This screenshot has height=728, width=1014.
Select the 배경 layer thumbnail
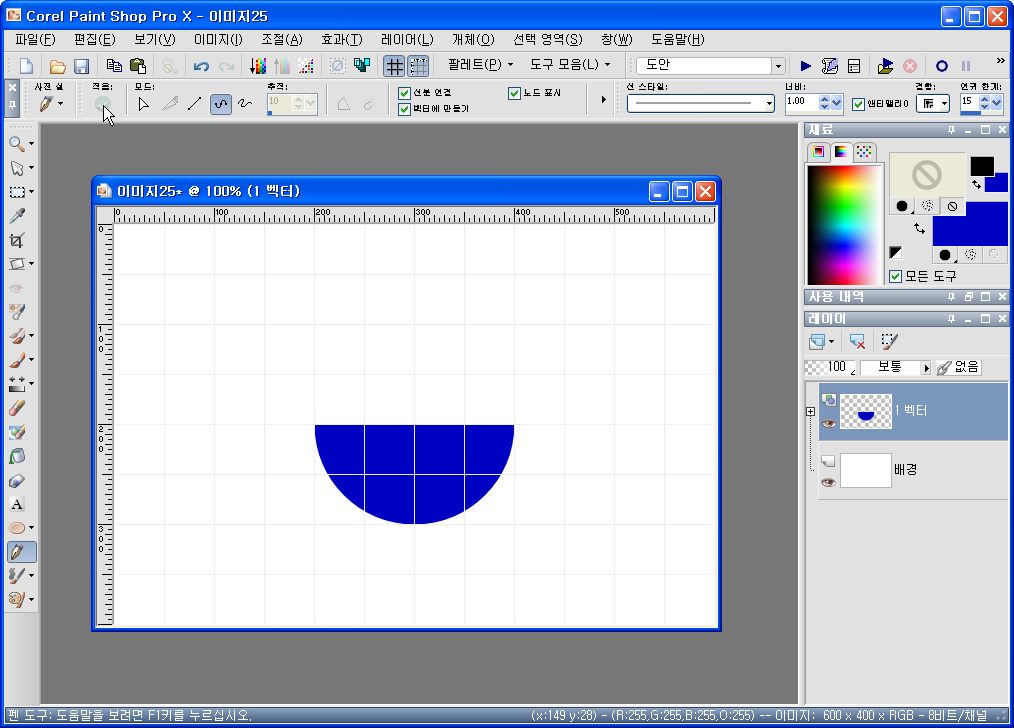coord(865,470)
